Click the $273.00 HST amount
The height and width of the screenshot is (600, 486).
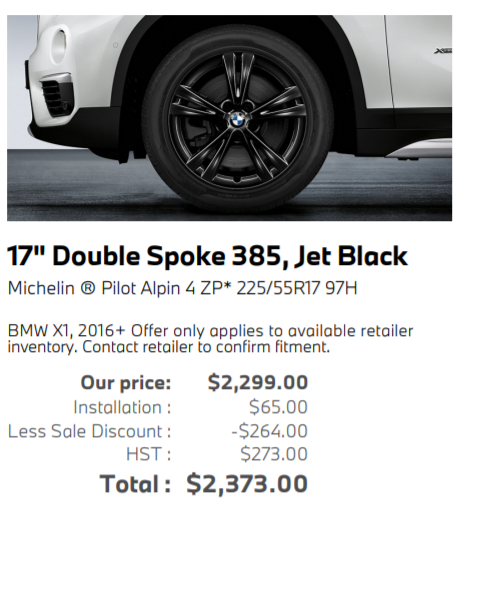(274, 454)
